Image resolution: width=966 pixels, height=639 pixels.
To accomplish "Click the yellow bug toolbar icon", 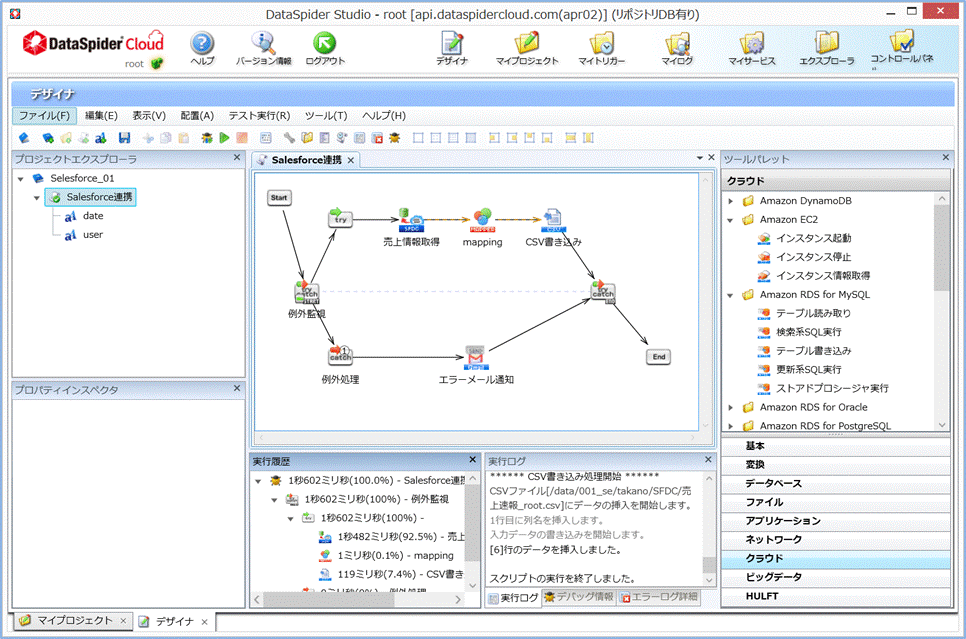I will pos(395,138).
